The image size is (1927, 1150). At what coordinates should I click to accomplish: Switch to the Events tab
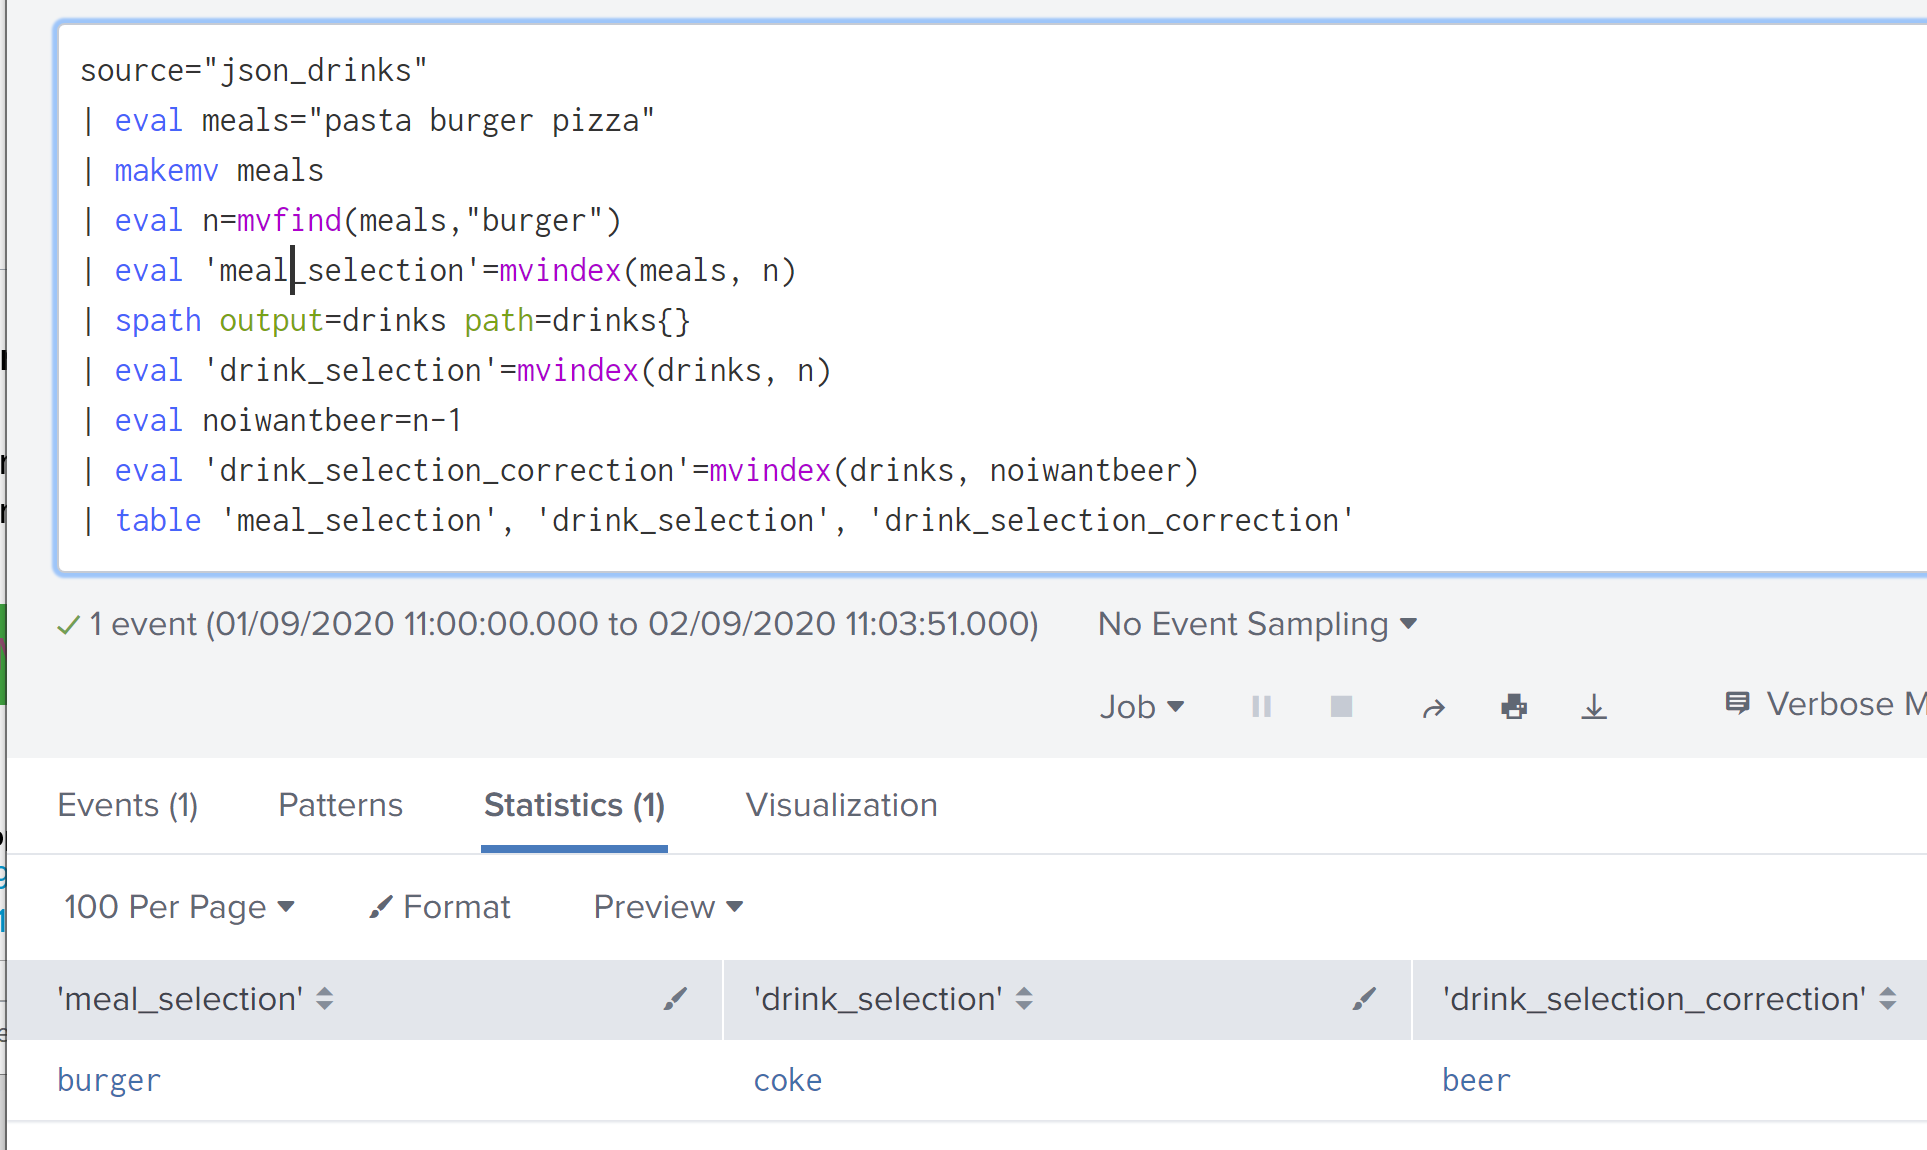click(127, 805)
